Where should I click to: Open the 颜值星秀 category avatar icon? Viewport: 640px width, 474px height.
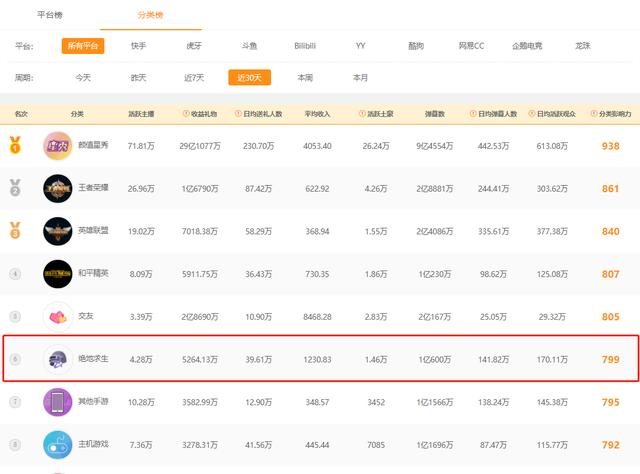[58, 146]
